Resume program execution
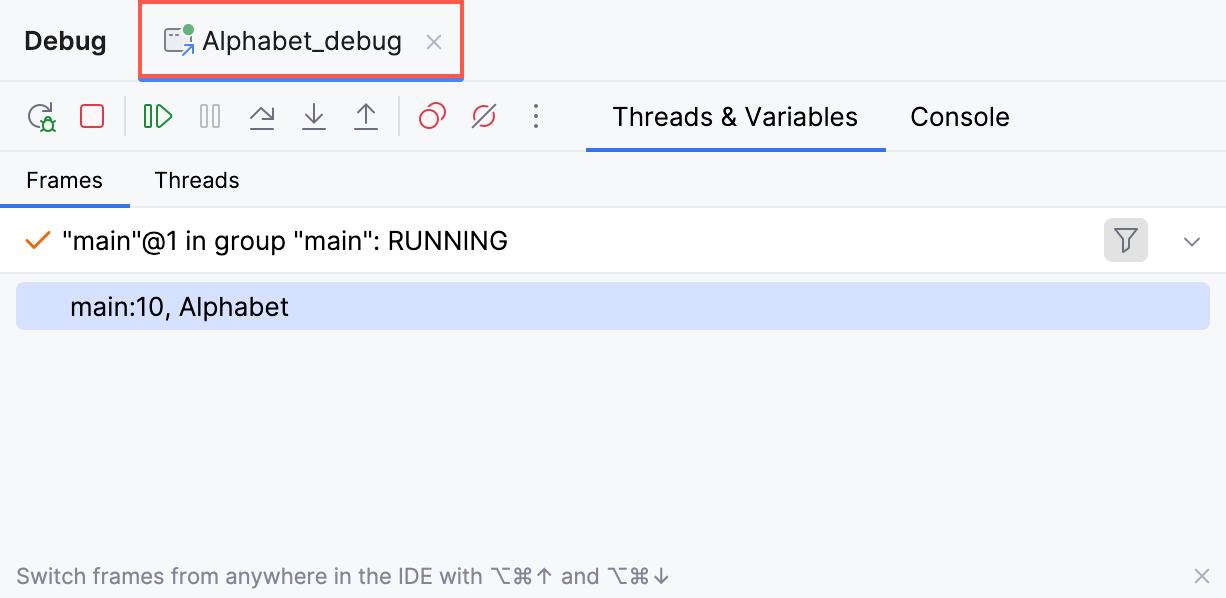 (157, 116)
